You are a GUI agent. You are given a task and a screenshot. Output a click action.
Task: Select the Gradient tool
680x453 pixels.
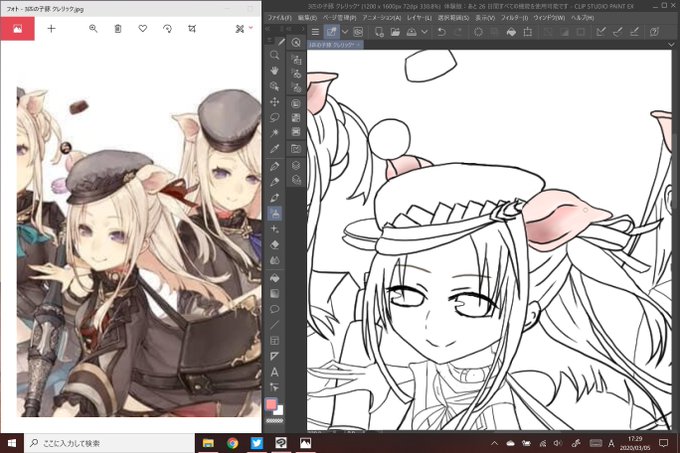point(275,293)
